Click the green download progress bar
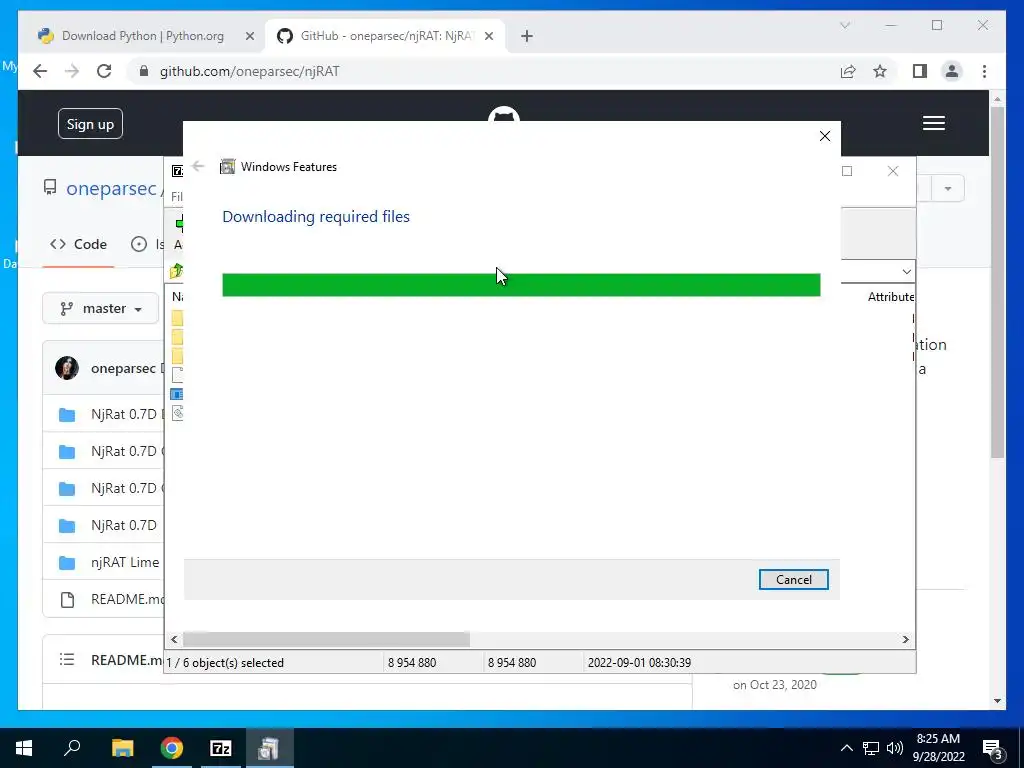The width and height of the screenshot is (1024, 768). [x=521, y=285]
